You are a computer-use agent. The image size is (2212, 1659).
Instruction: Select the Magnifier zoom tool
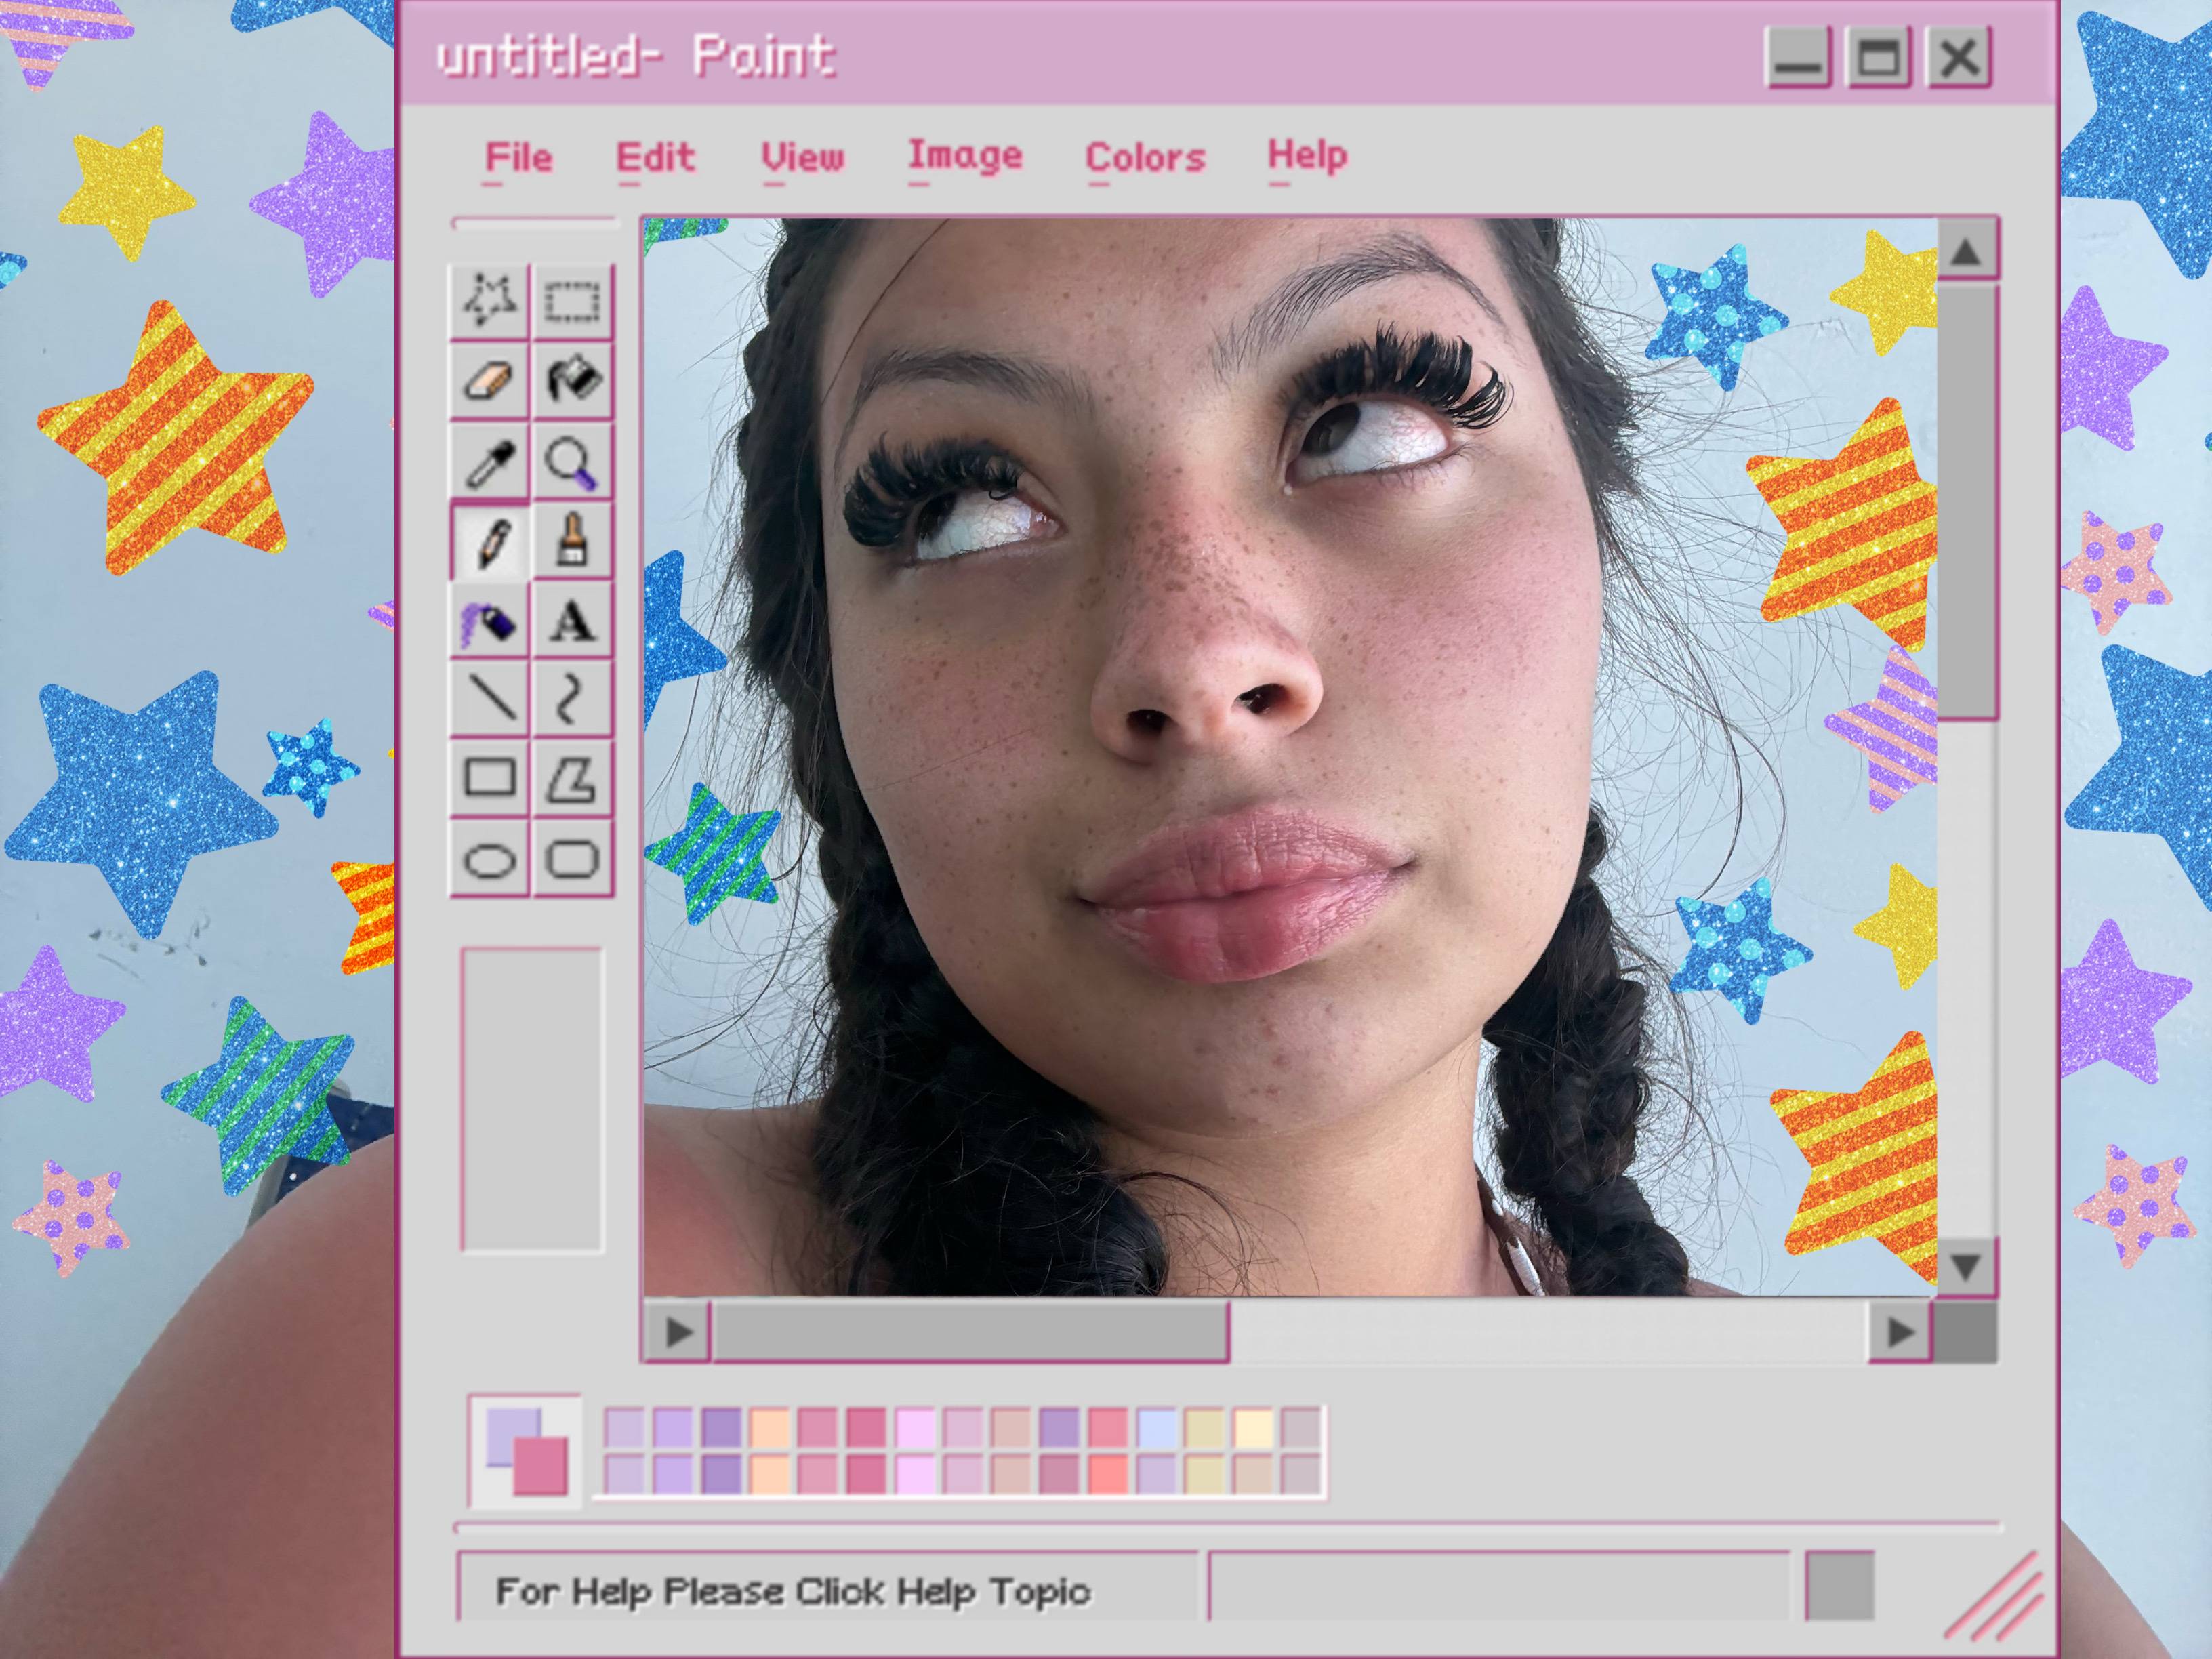(x=572, y=461)
